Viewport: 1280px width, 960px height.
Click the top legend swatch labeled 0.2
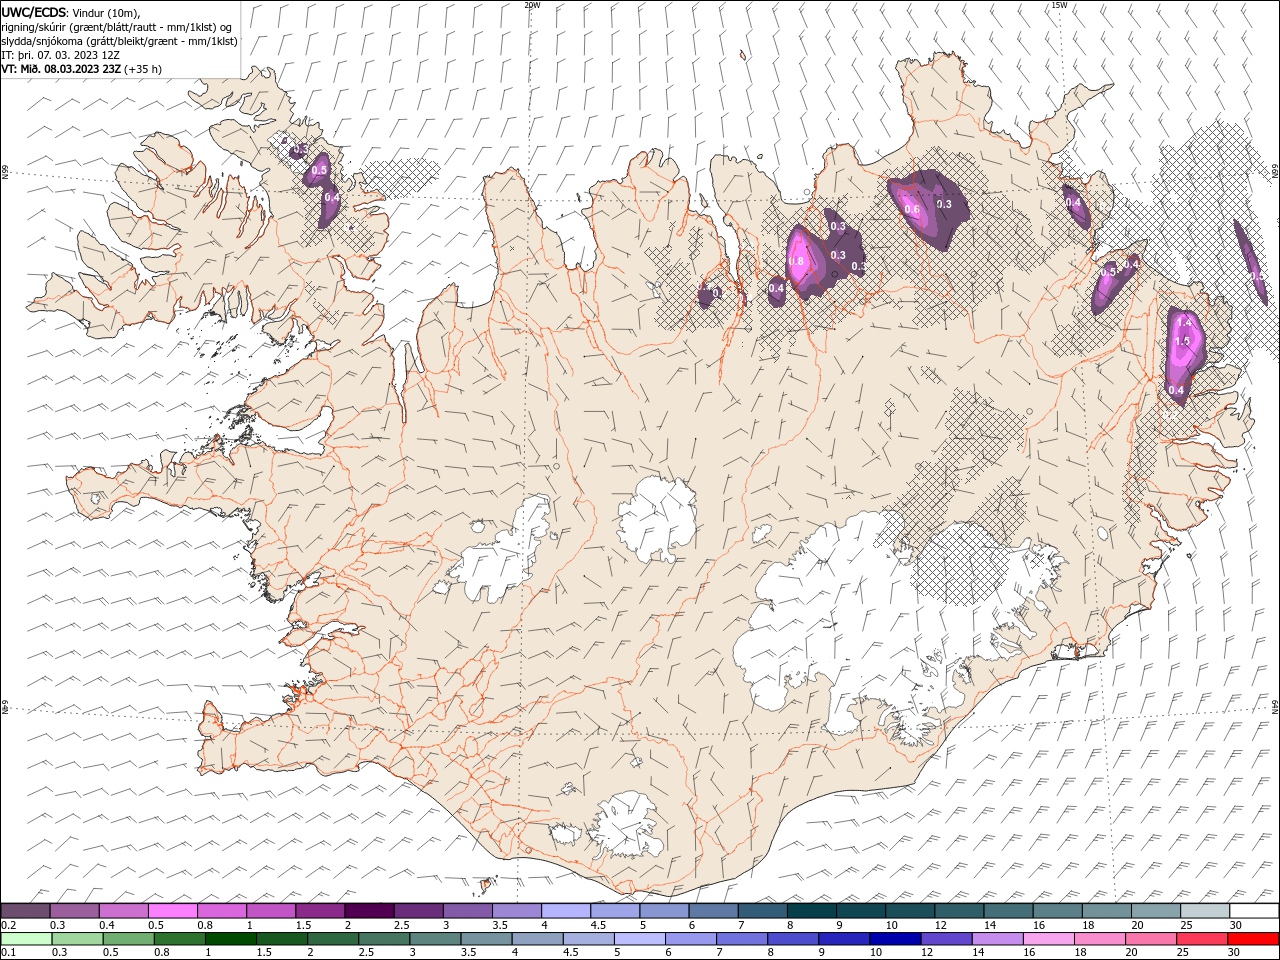click(25, 910)
